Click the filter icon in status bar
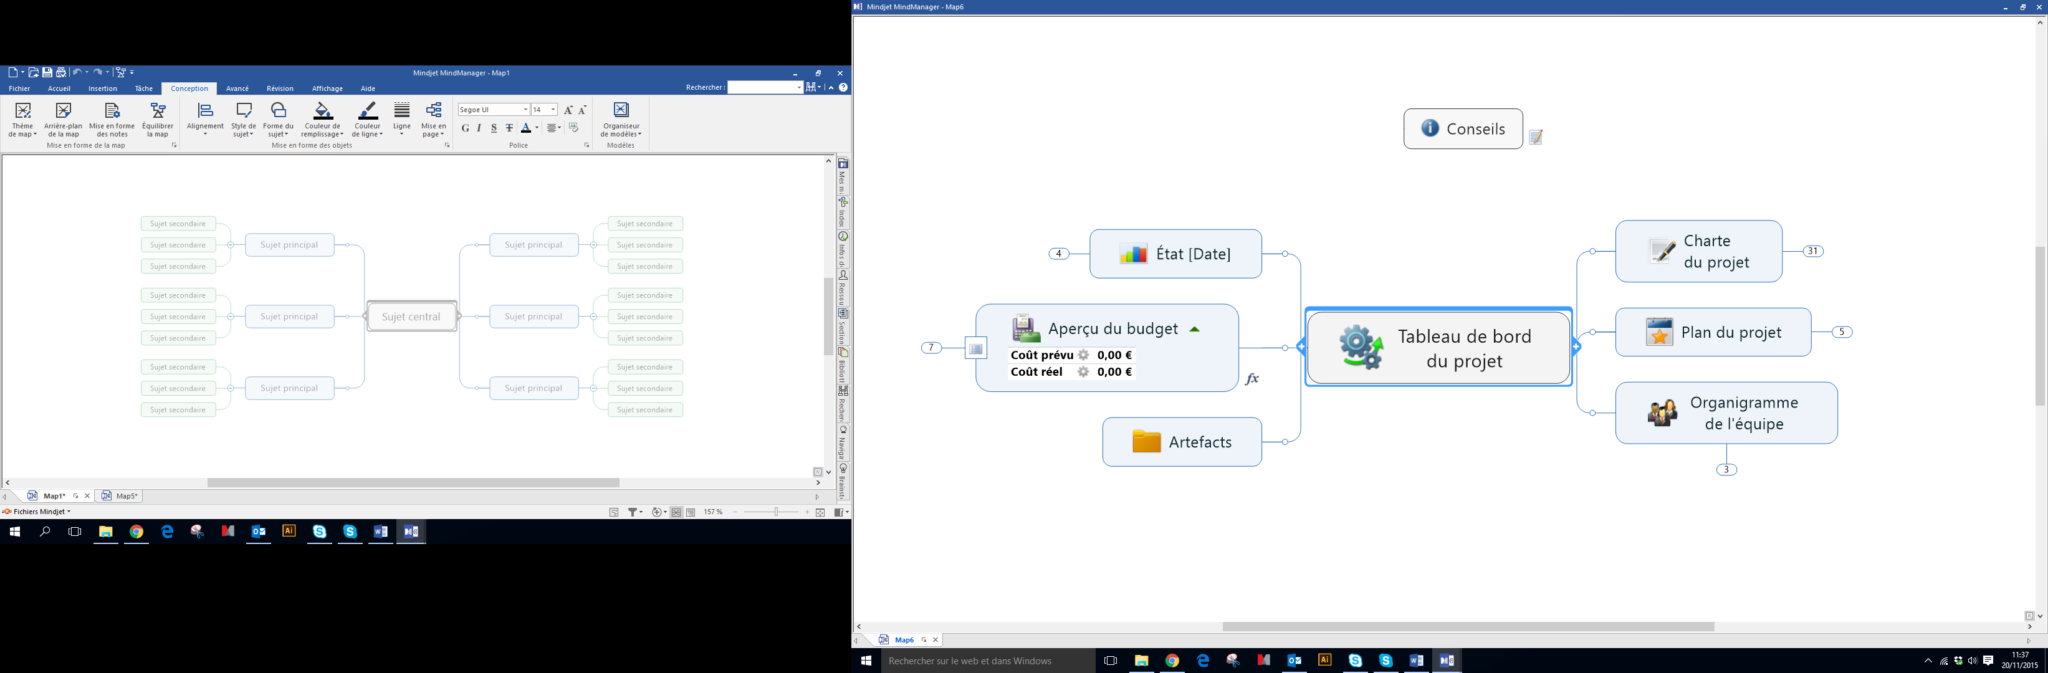Viewport: 2048px width, 673px height. pos(633,512)
